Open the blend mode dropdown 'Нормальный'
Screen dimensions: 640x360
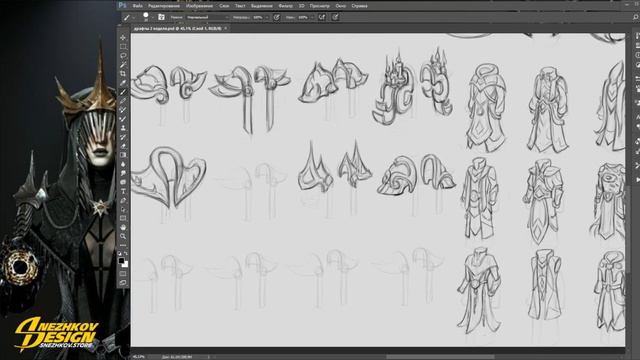tap(207, 17)
